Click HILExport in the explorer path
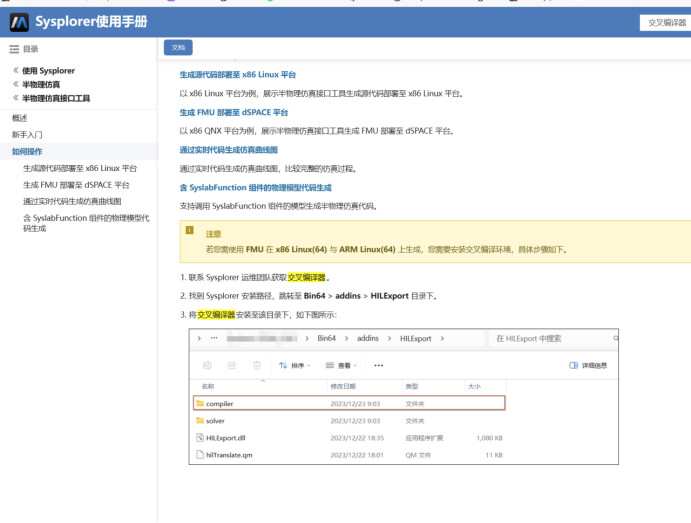Screen dimensions: 691x523 click(416, 338)
